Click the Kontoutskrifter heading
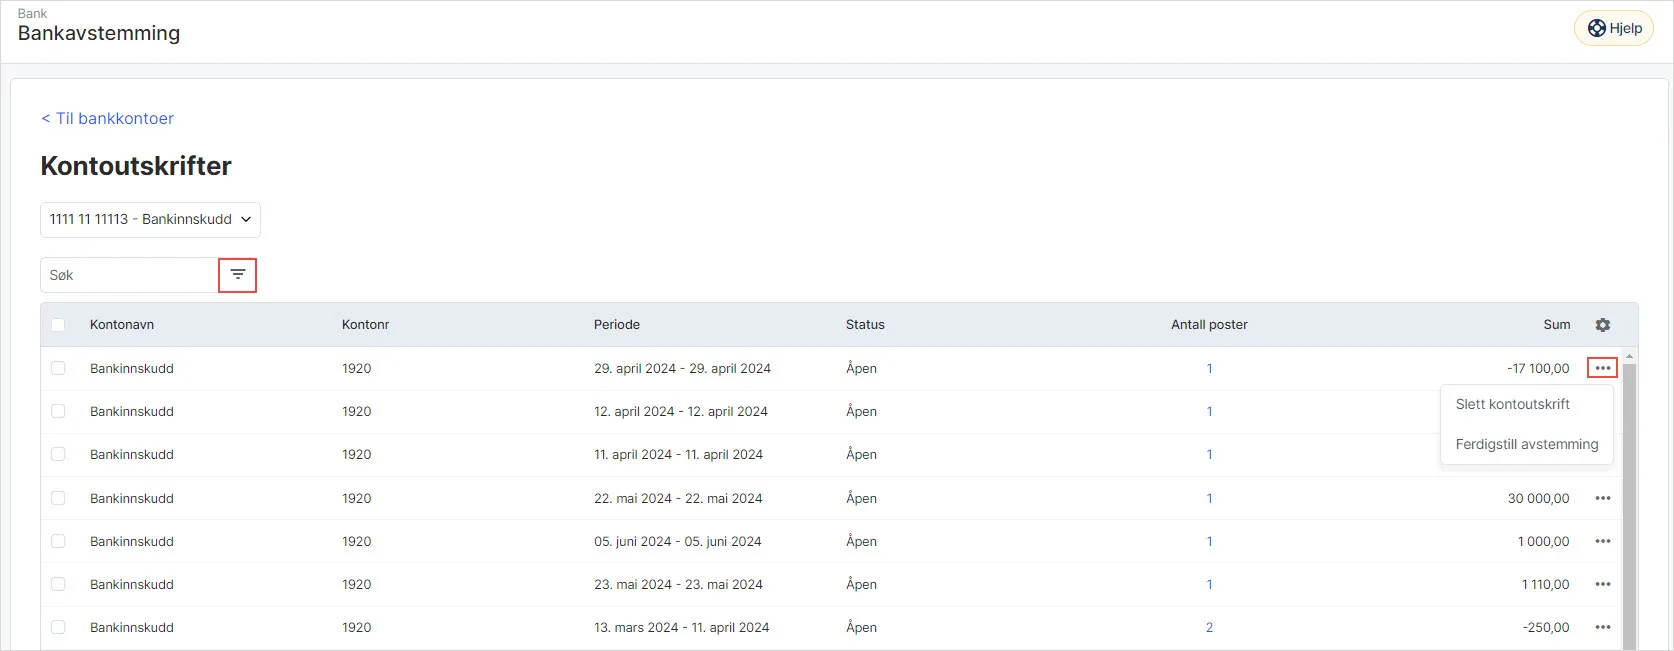Screen dimensions: 1674x651 click(136, 166)
